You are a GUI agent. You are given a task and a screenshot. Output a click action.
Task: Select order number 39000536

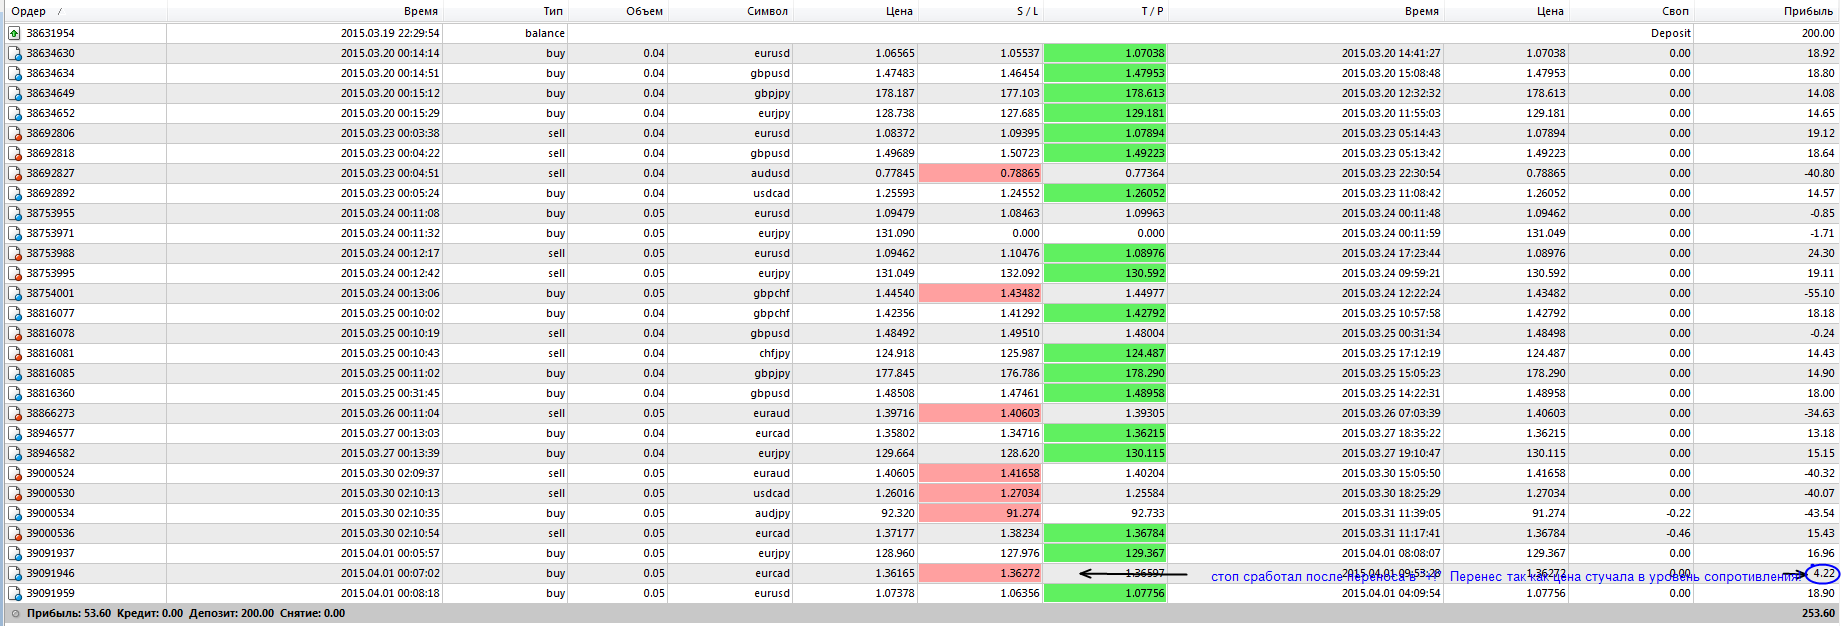tap(50, 533)
